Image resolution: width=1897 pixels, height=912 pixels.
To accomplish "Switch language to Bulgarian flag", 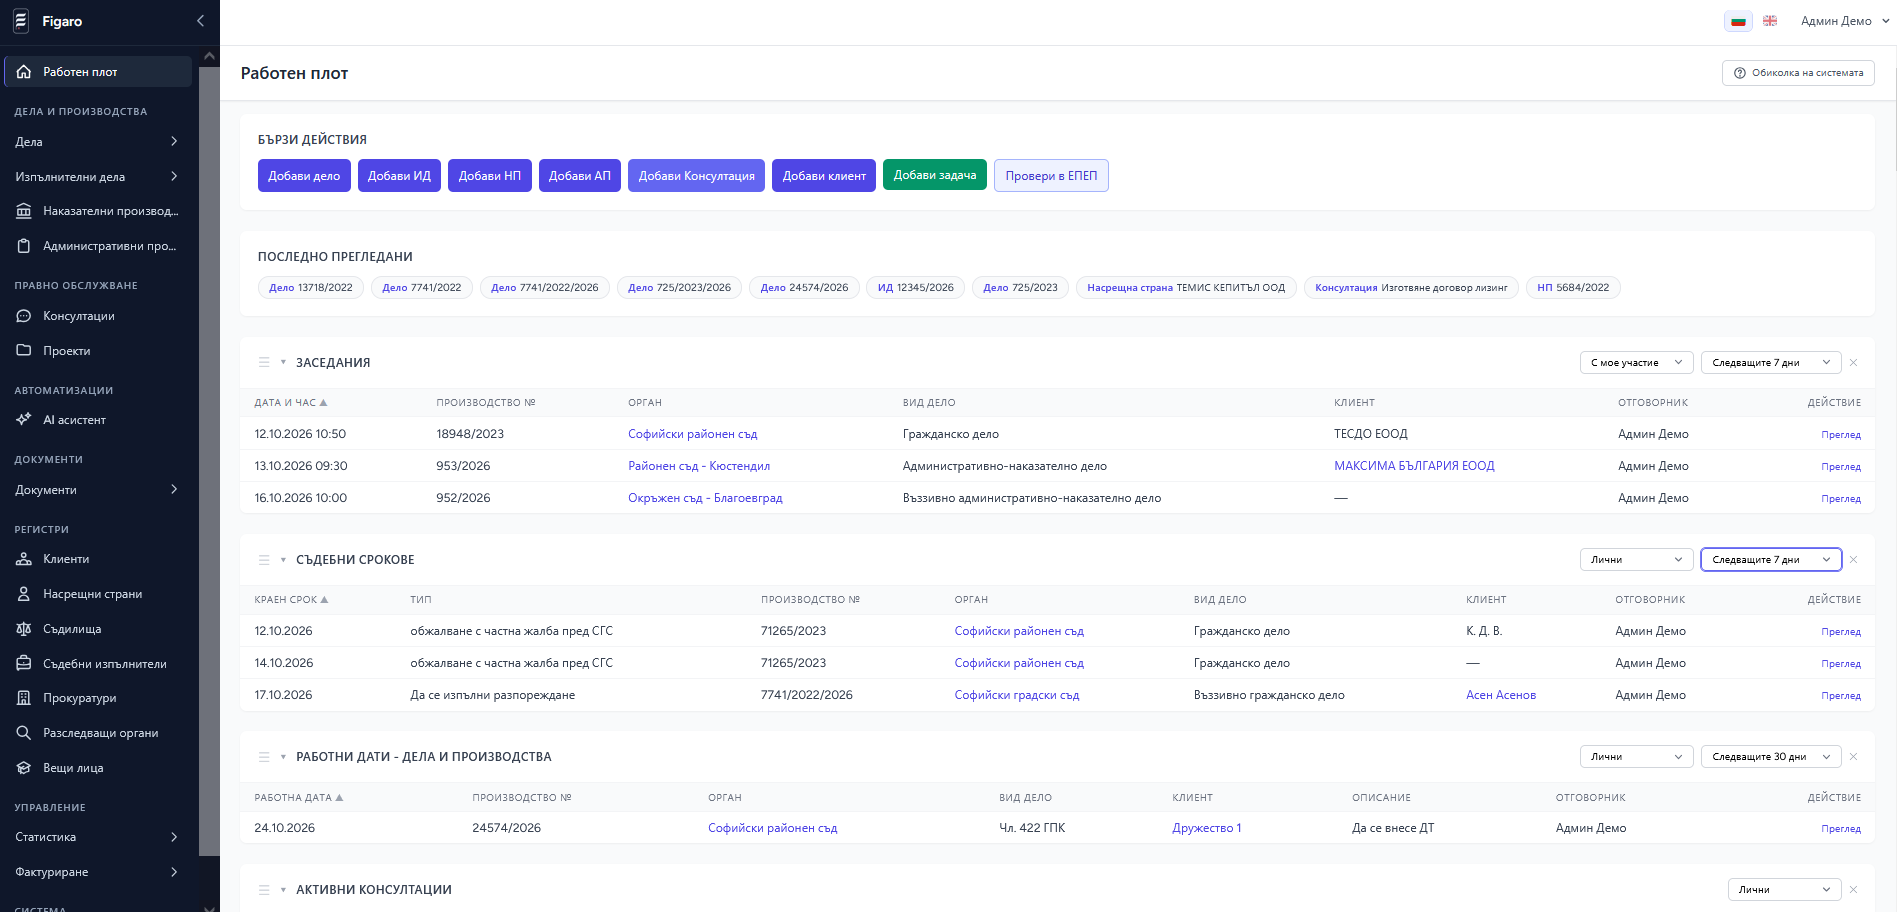I will 1738,21.
